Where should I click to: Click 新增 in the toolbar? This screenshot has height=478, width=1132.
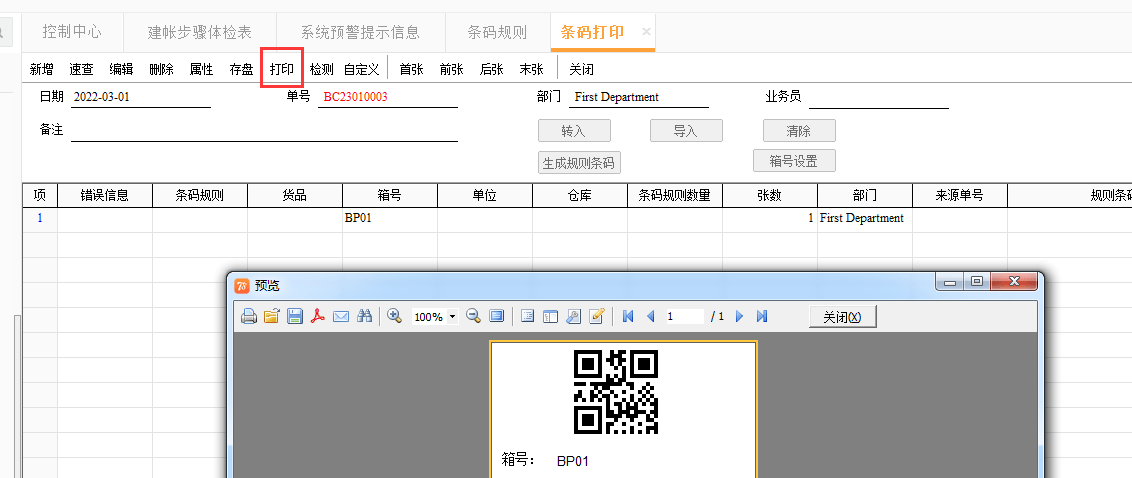(x=41, y=69)
